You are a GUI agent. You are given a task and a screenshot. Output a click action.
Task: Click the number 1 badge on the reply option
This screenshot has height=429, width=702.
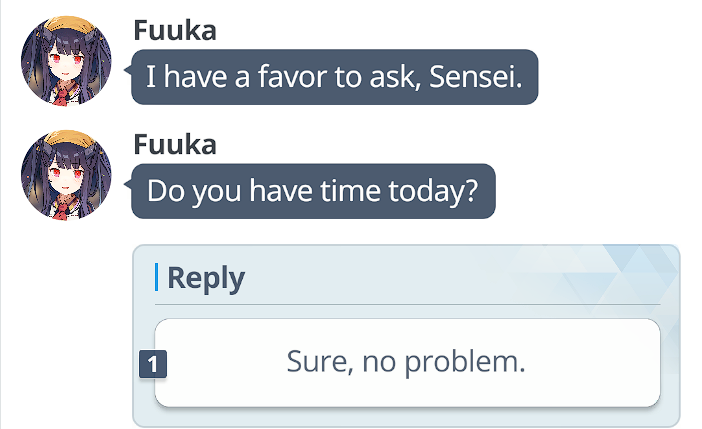pyautogui.click(x=152, y=365)
